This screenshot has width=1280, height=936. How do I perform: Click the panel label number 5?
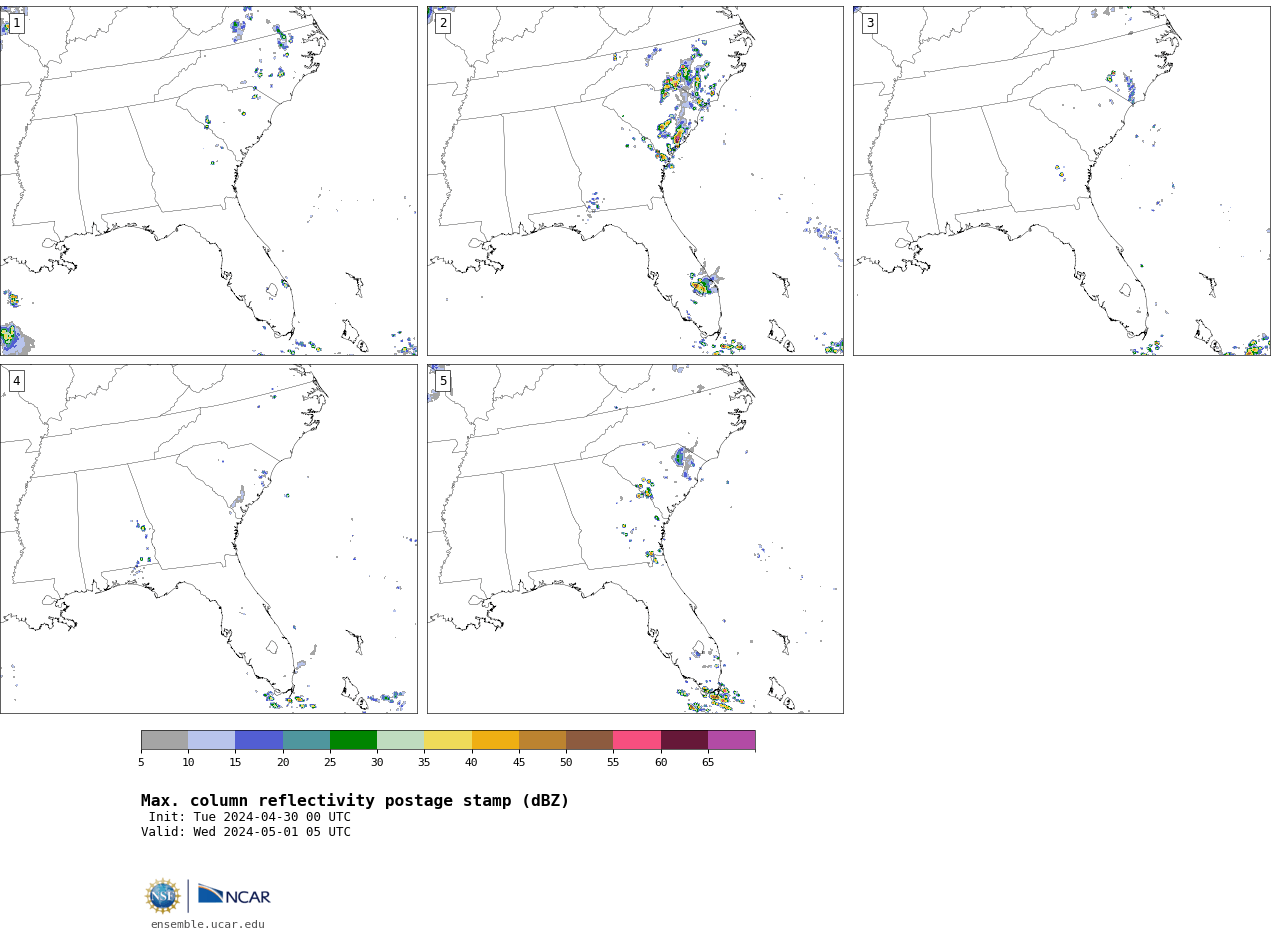(443, 381)
